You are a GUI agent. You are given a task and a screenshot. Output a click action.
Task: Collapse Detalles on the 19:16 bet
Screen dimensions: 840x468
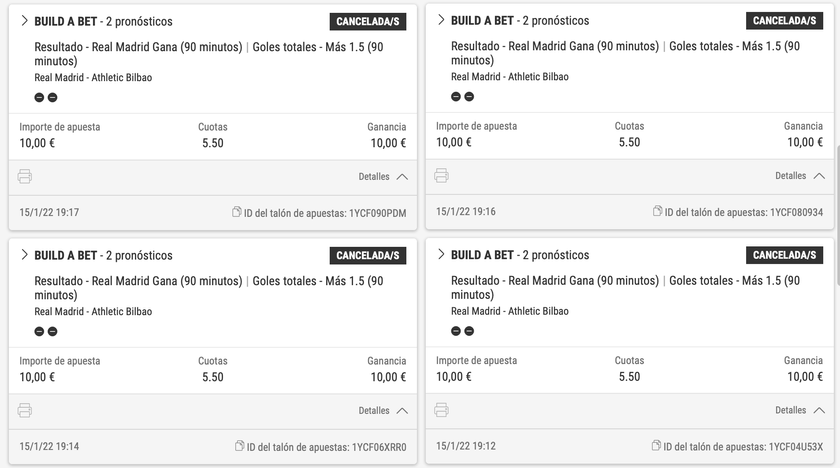800,176
